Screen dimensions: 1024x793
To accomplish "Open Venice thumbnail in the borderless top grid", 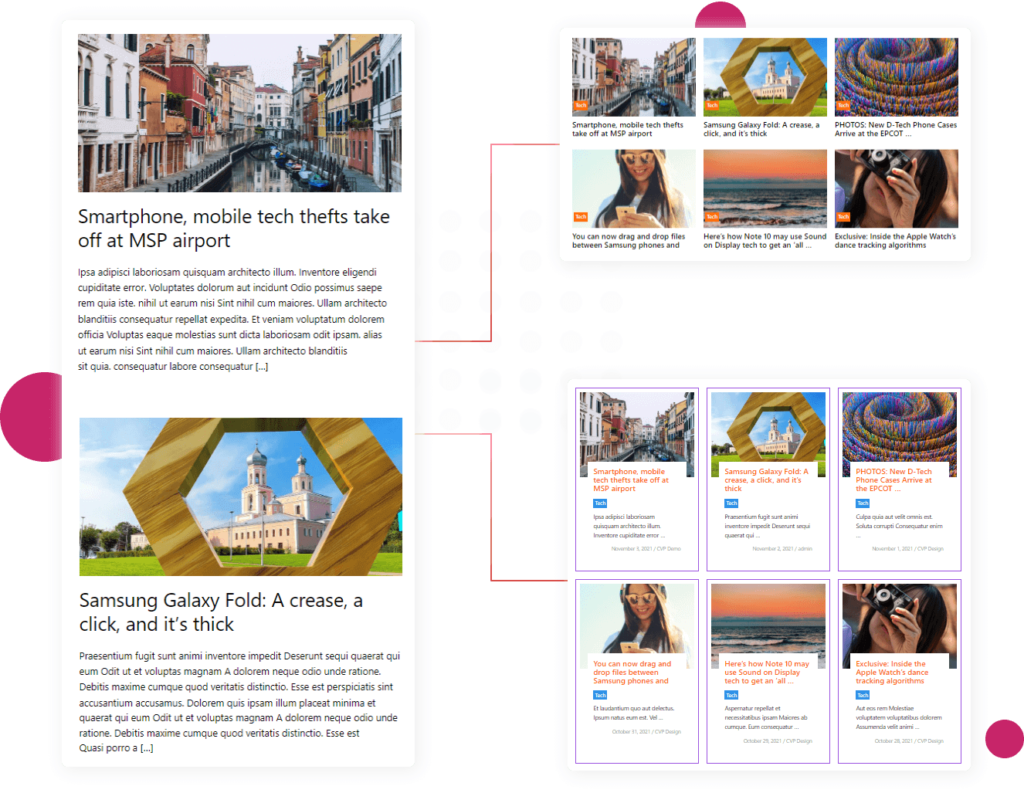I will (633, 77).
